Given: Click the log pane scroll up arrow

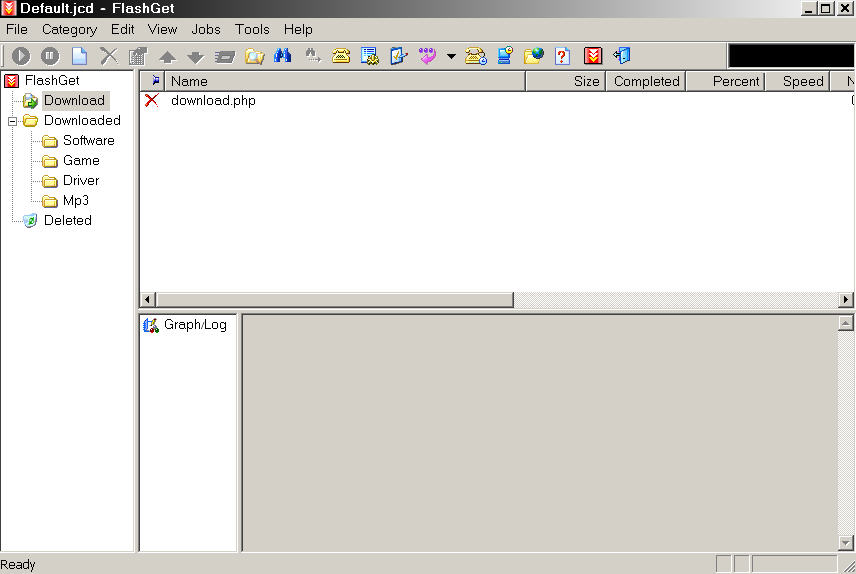Looking at the screenshot, I should [x=846, y=323].
